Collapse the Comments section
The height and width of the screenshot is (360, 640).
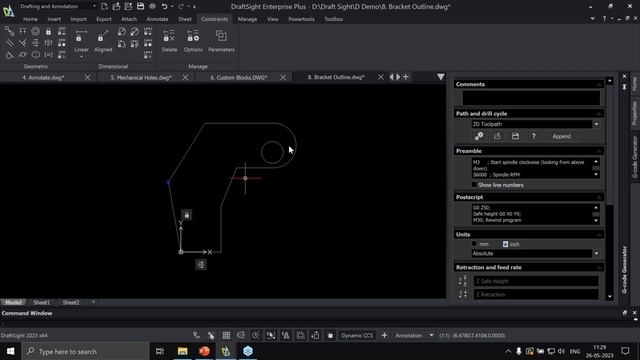tap(599, 84)
